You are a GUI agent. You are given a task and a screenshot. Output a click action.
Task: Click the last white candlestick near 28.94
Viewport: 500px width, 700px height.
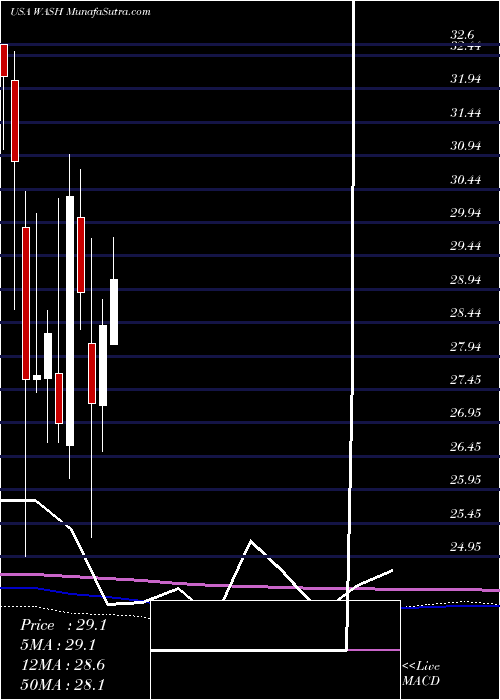coord(114,312)
